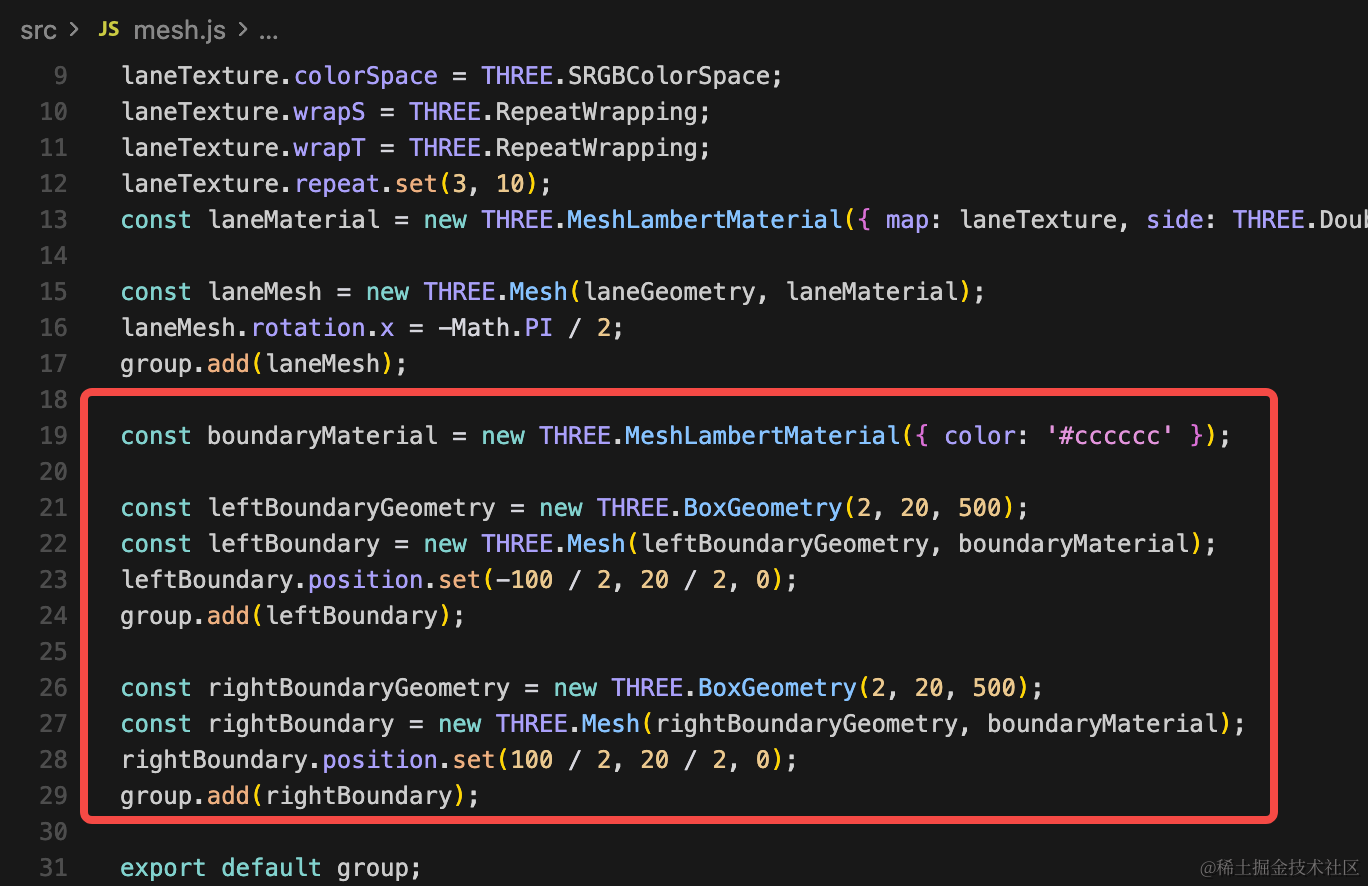The height and width of the screenshot is (886, 1368).
Task: Click 'position' on line 28
Action: click(x=380, y=760)
